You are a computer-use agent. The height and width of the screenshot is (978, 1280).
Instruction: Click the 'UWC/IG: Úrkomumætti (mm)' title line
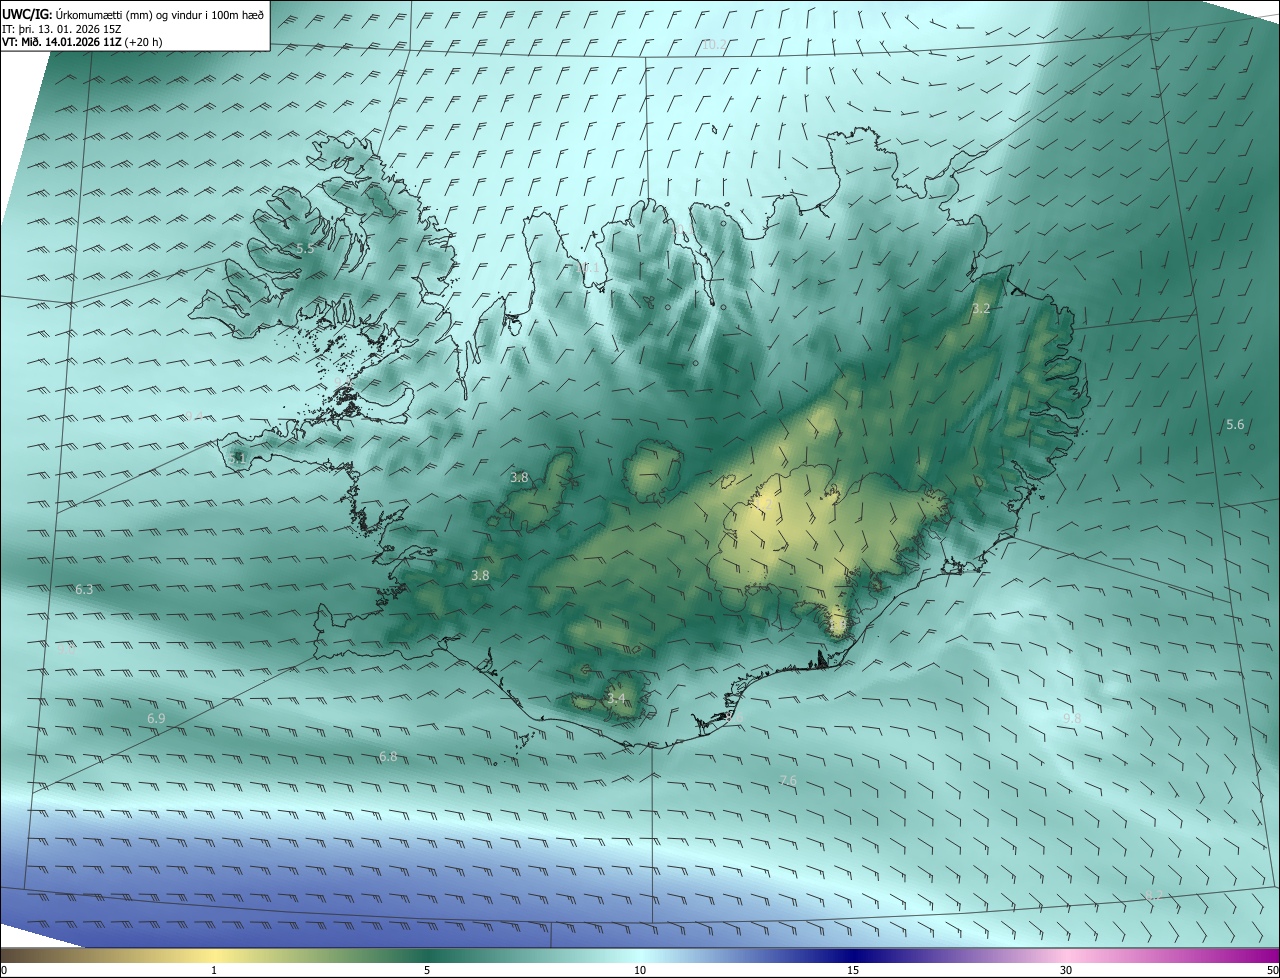point(133,13)
